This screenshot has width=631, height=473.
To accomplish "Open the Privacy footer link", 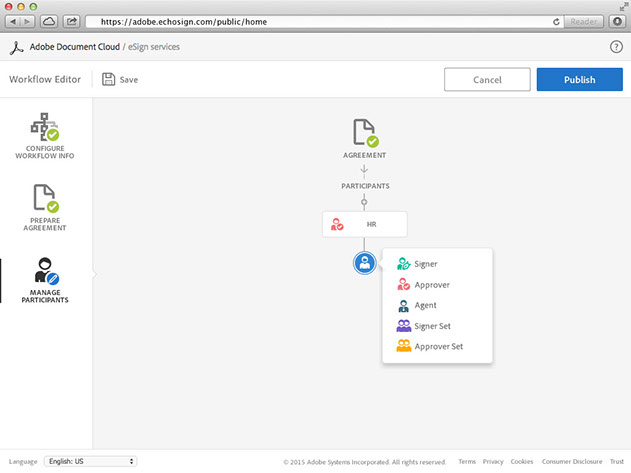I will tap(493, 462).
